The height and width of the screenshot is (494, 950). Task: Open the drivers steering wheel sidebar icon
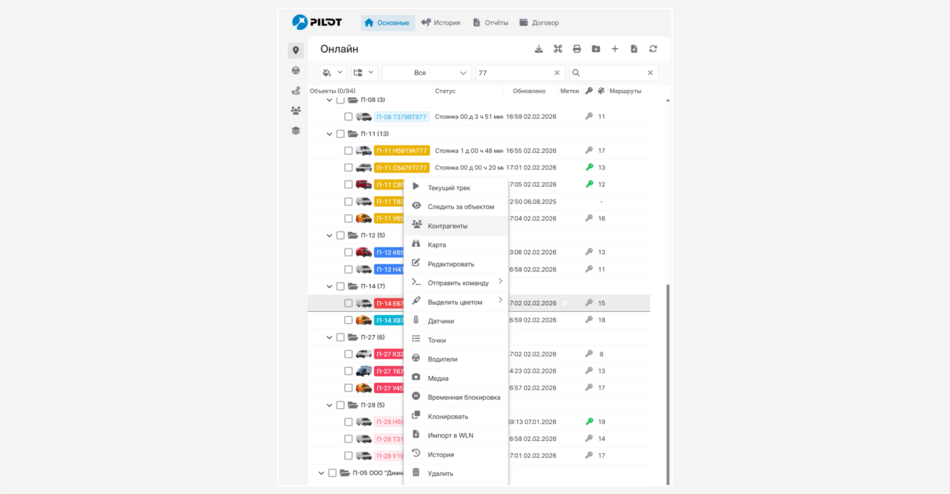coord(296,71)
